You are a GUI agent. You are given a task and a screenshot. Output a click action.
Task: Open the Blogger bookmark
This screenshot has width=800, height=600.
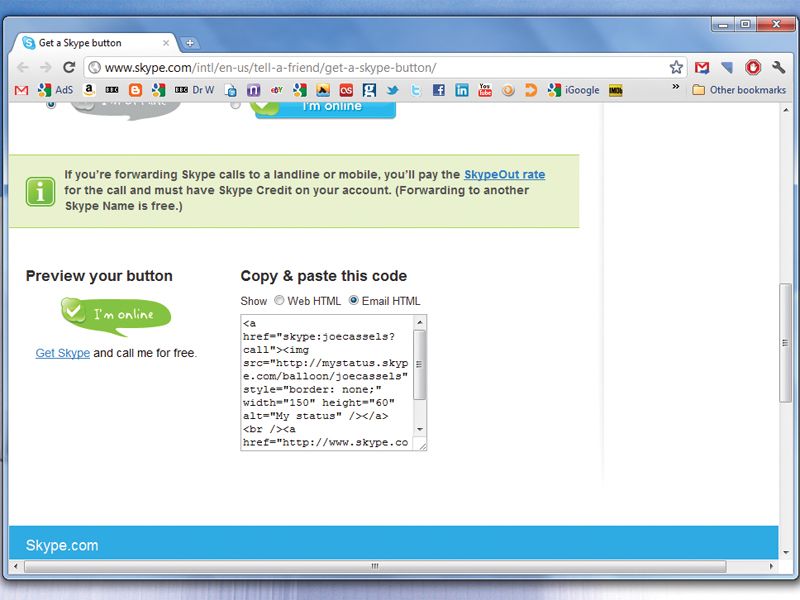[135, 90]
